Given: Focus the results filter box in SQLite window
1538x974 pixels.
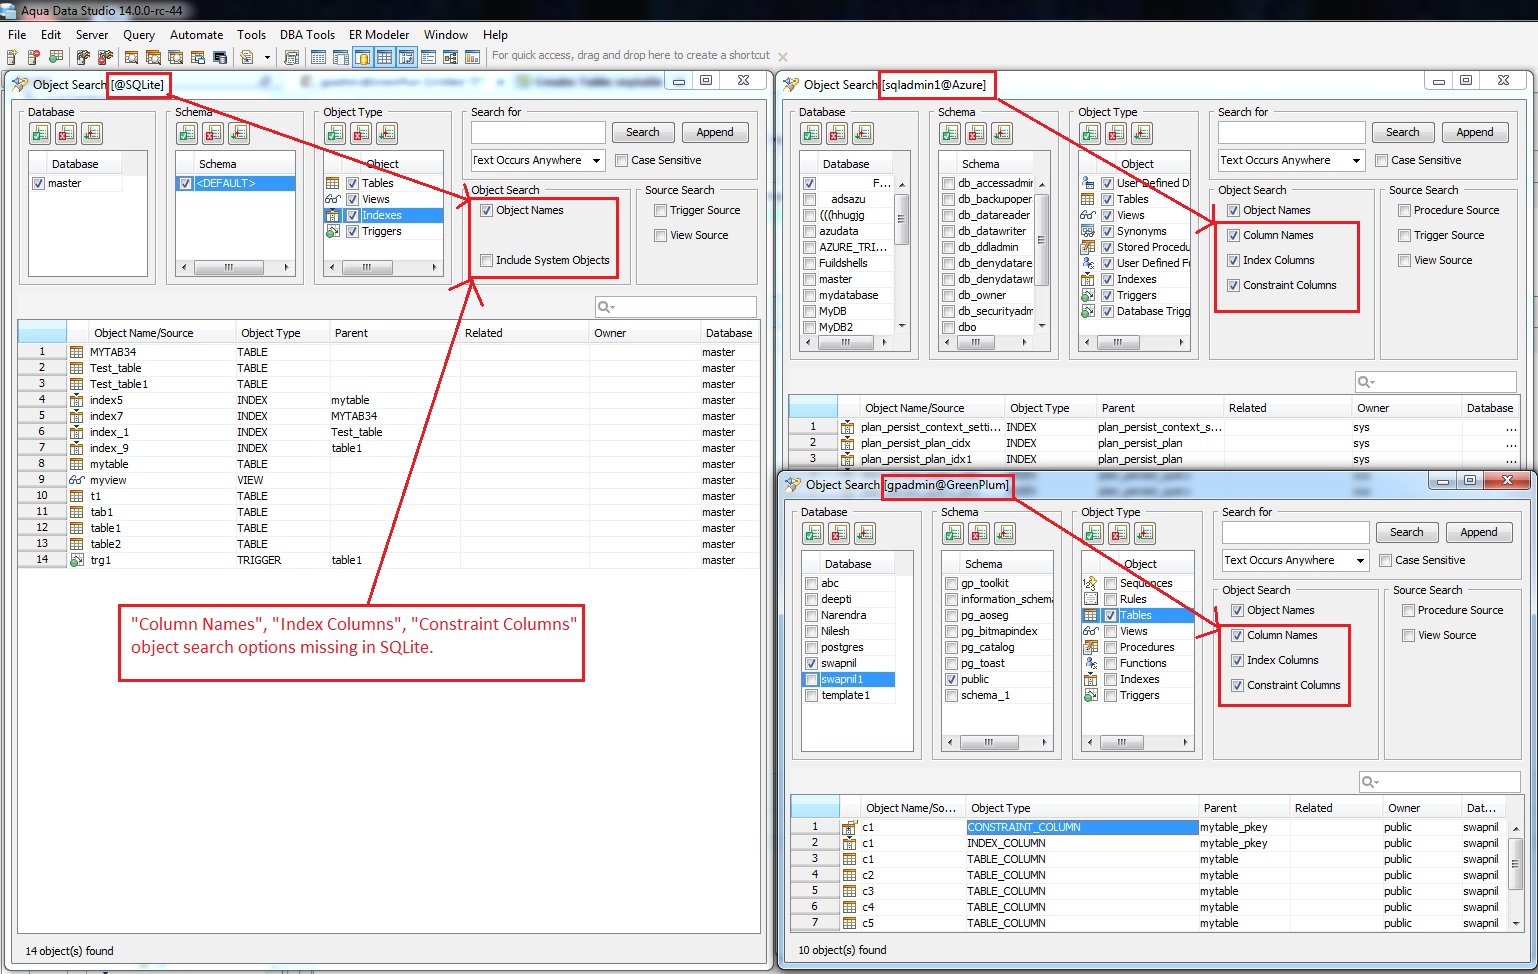Looking at the screenshot, I should point(676,307).
